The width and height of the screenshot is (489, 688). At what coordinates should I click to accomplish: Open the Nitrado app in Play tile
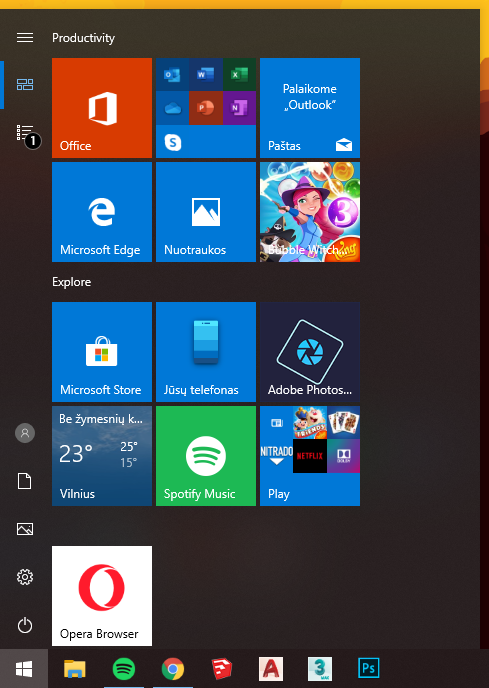(277, 456)
